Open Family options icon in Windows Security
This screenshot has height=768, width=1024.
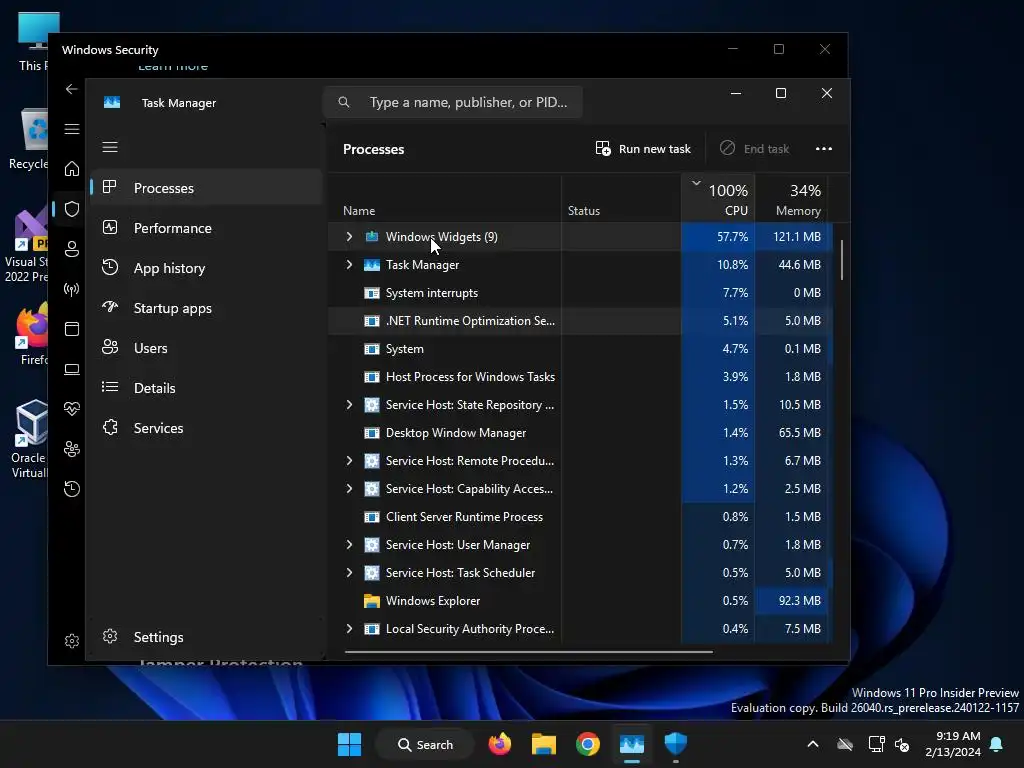(x=72, y=449)
